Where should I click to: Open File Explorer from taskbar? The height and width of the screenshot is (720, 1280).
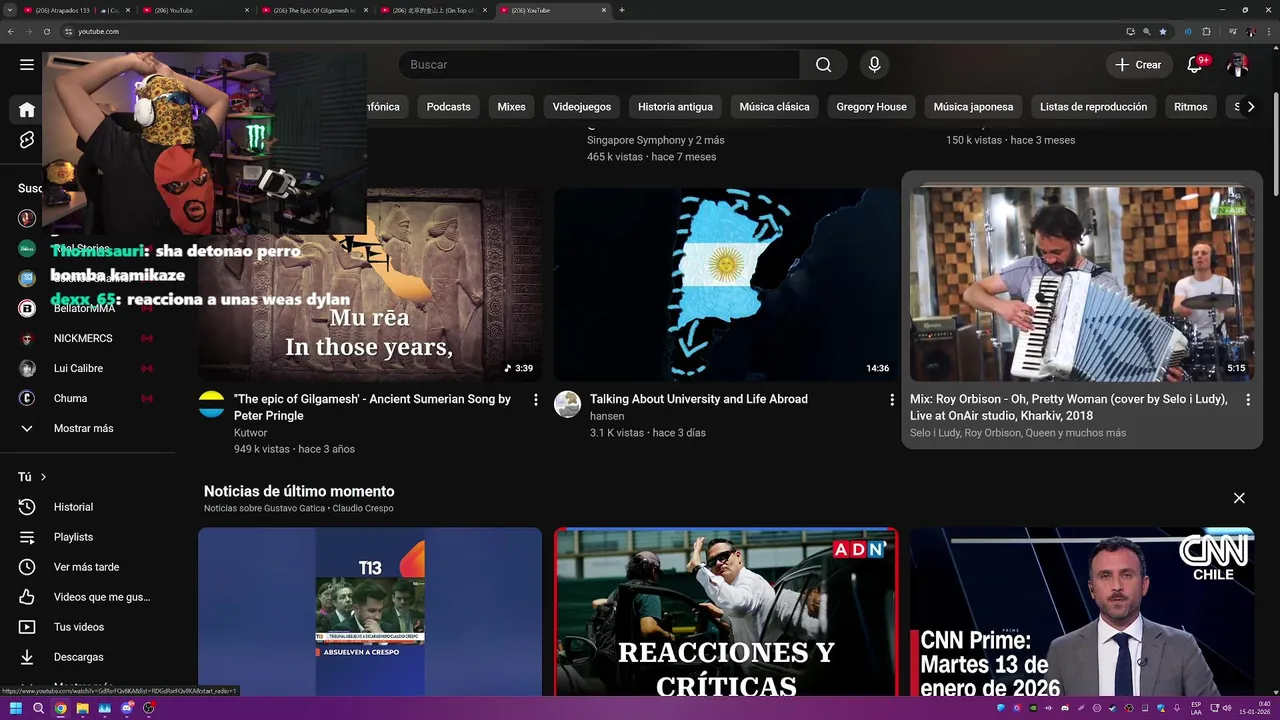[x=82, y=708]
